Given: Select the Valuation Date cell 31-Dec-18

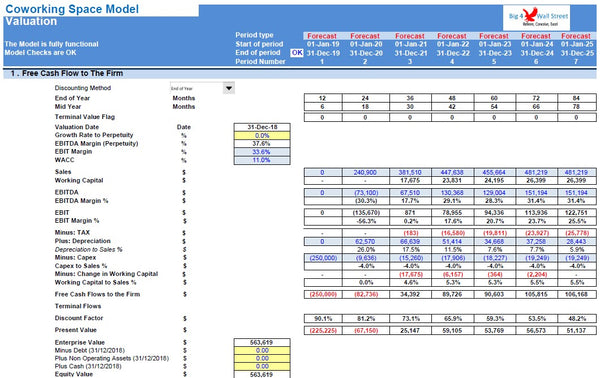Looking at the screenshot, I should click(262, 127).
